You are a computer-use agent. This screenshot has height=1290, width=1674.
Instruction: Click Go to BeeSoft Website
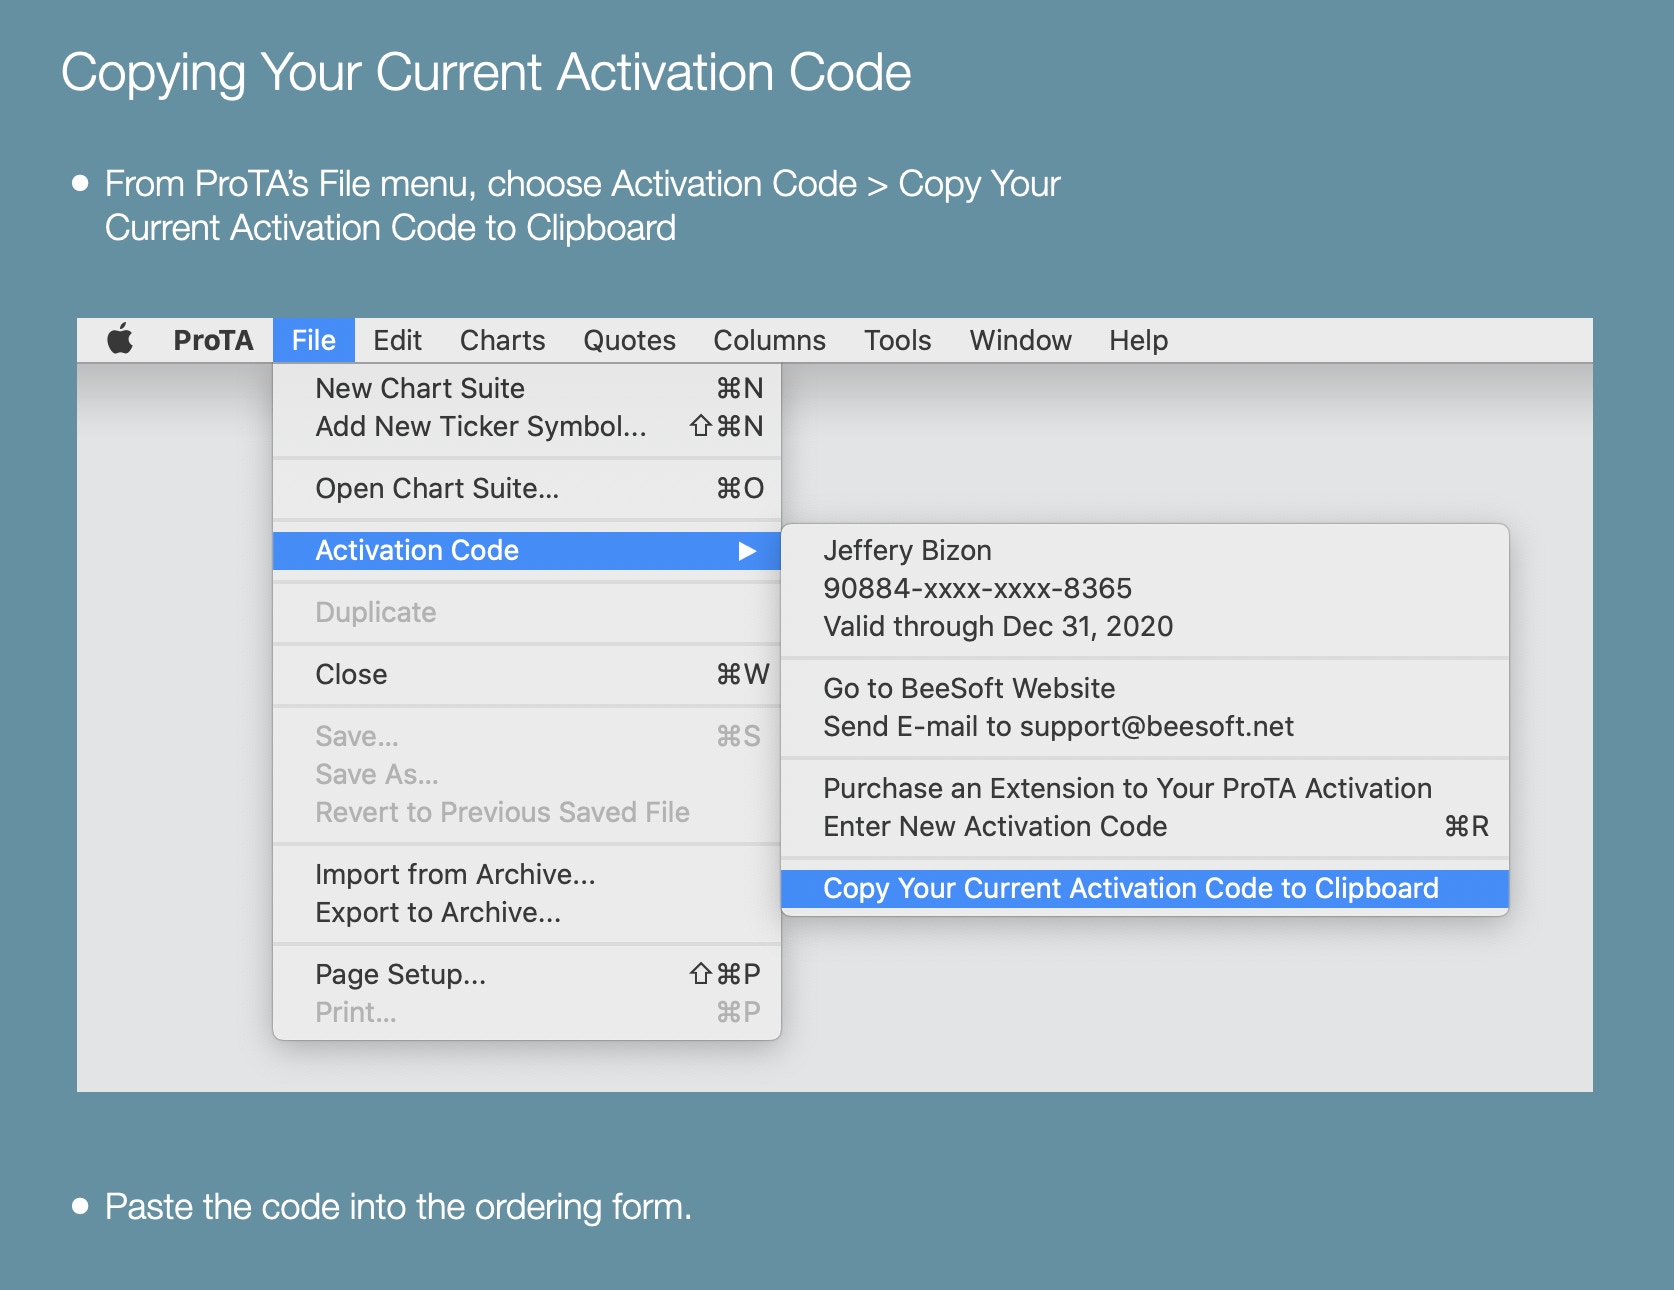(x=968, y=688)
